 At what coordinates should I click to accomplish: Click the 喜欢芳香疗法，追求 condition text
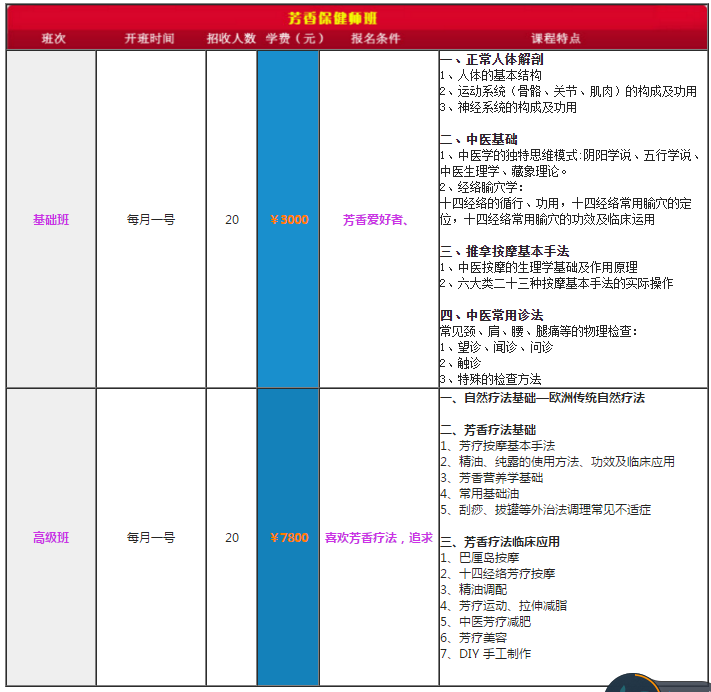tap(379, 538)
